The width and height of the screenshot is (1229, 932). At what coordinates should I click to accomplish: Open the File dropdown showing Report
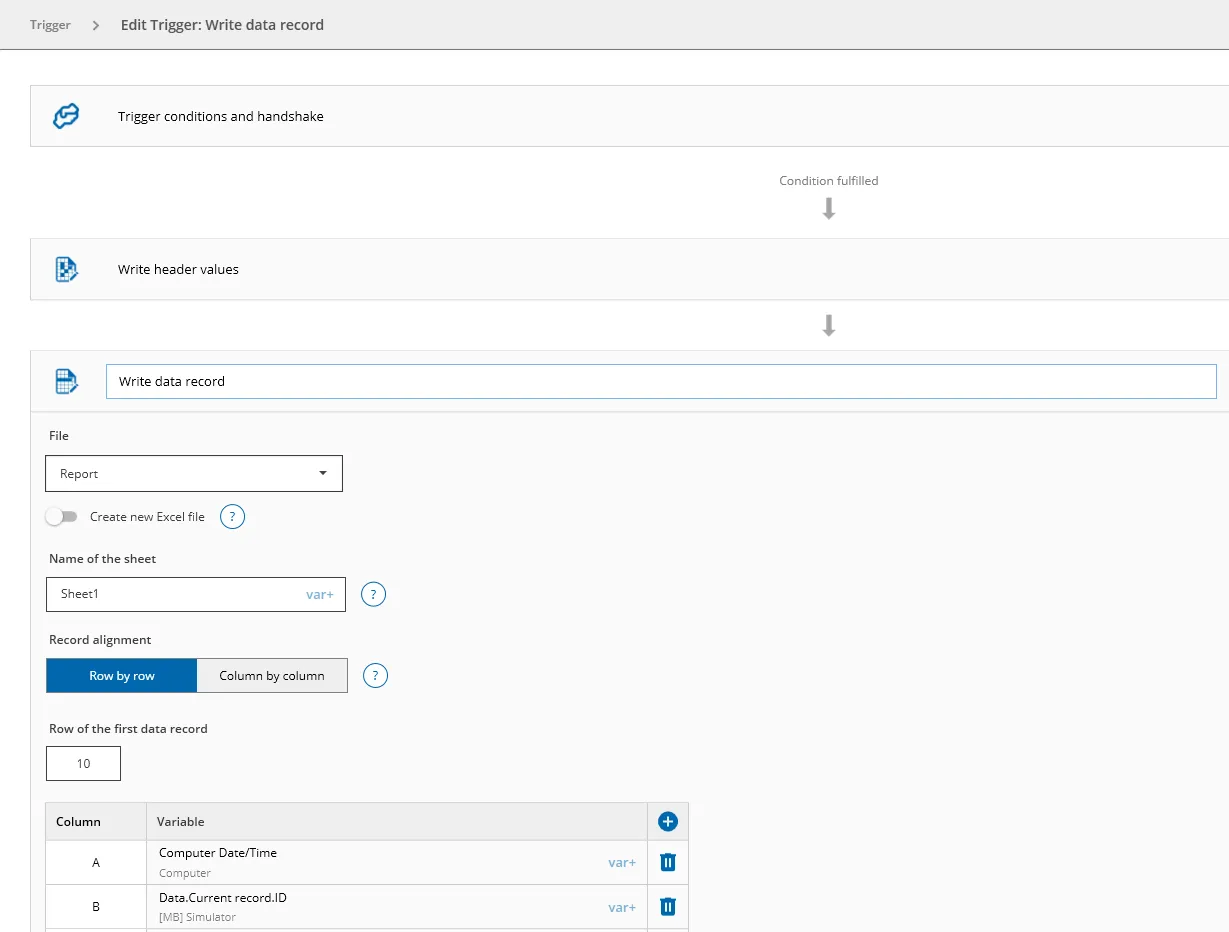click(194, 474)
